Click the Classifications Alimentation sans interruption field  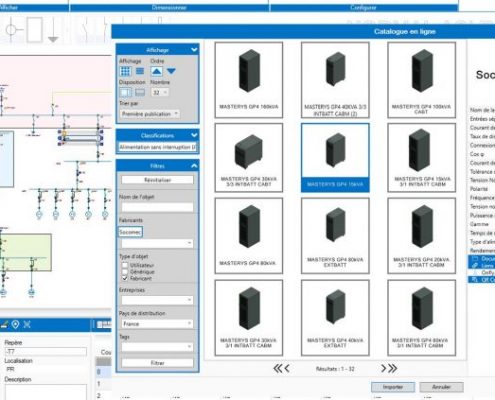coord(157,147)
